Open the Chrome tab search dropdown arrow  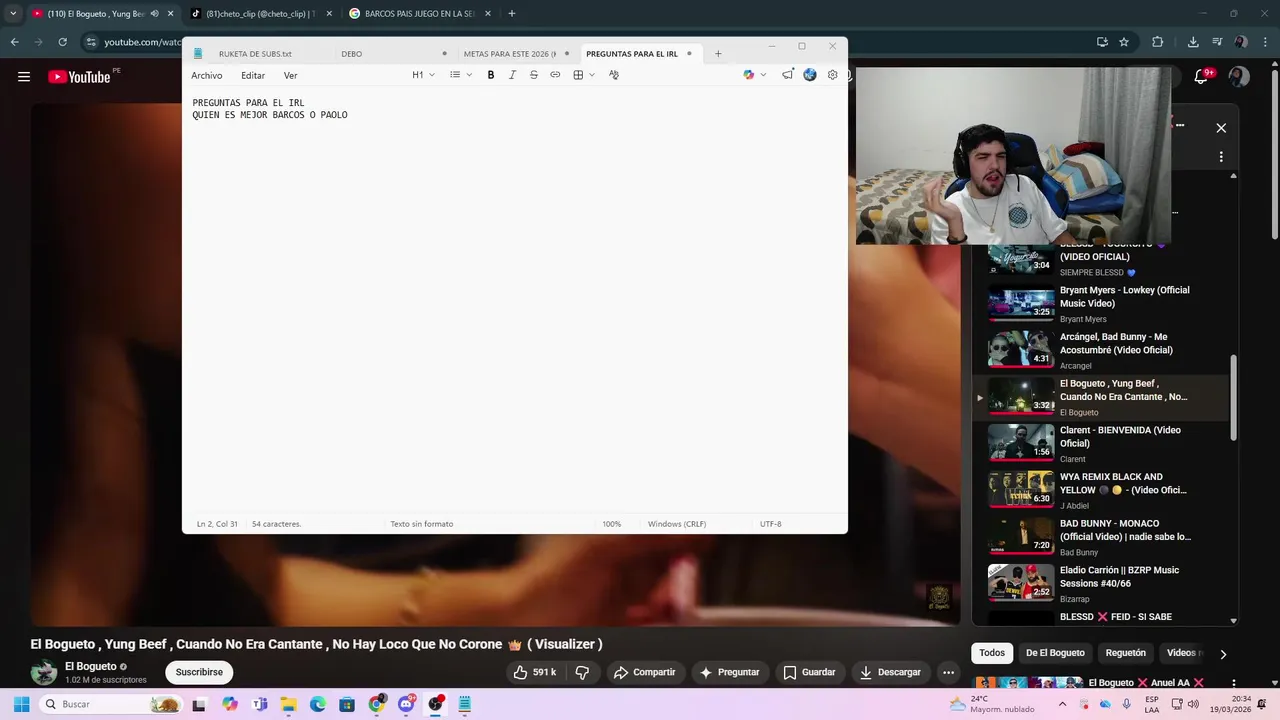coord(13,14)
